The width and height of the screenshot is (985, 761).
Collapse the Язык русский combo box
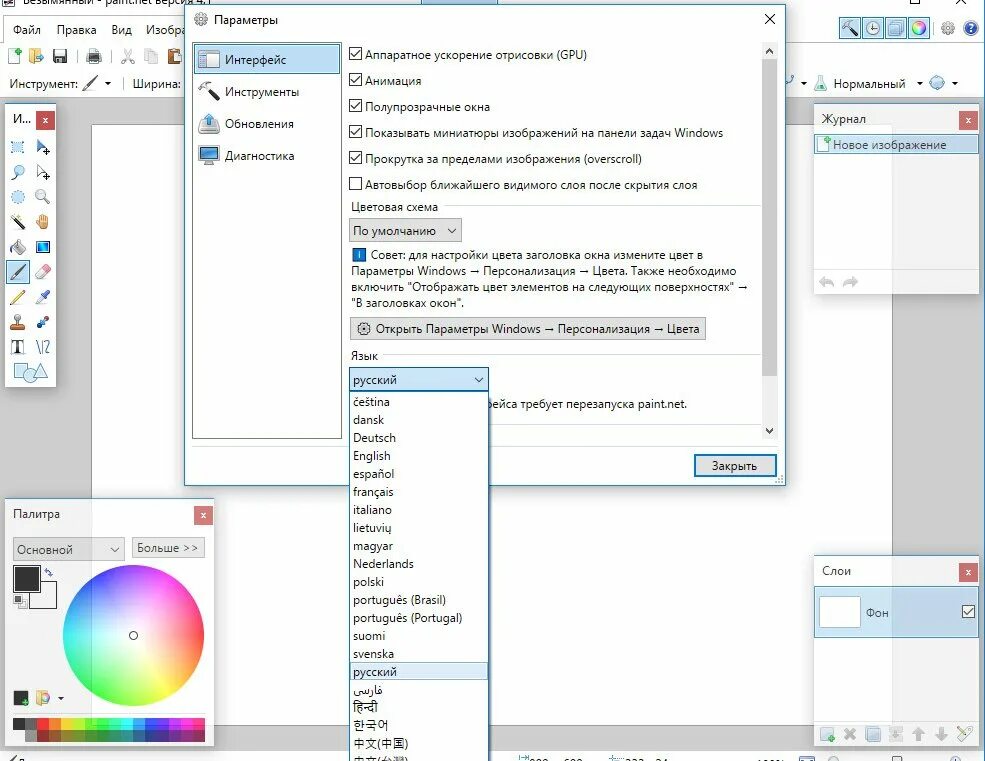click(418, 380)
